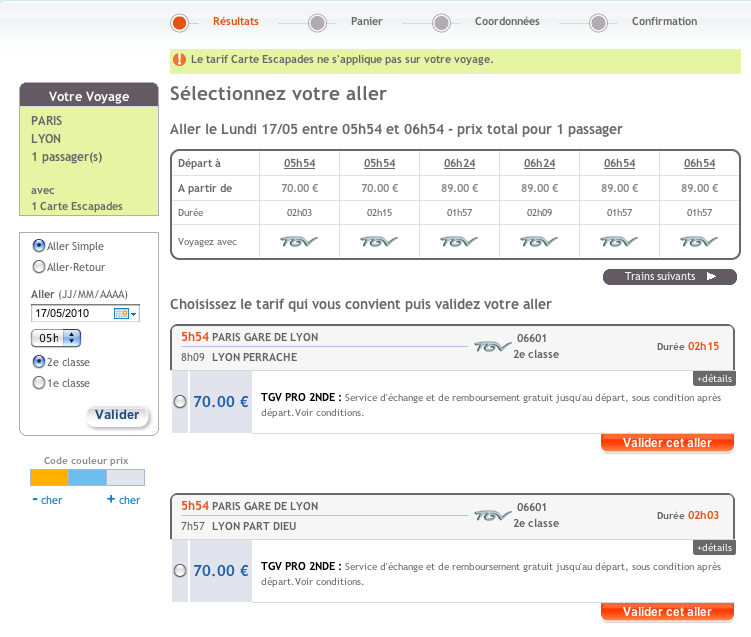Select the Aller-Retour radio button
This screenshot has height=637, width=751.
[39, 267]
